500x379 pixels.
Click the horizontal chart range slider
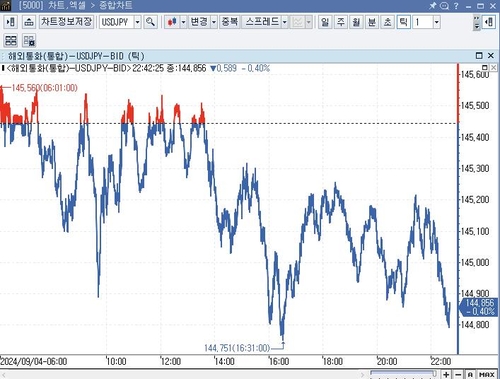click(x=403, y=374)
